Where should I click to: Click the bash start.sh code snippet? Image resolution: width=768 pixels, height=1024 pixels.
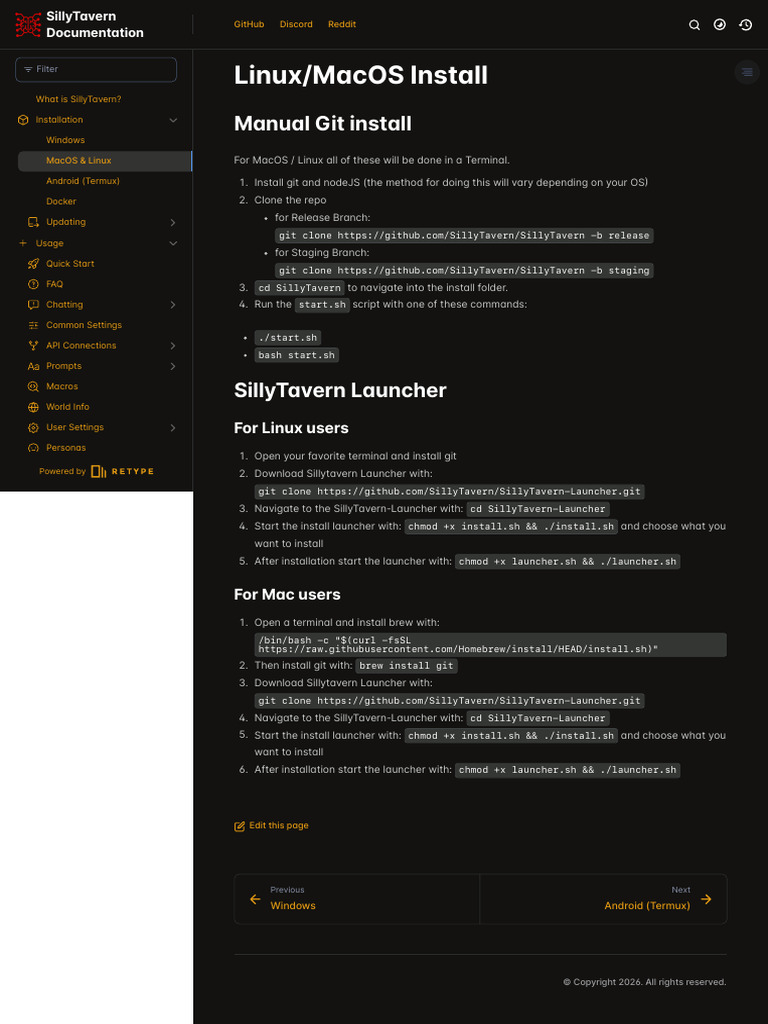[296, 355]
